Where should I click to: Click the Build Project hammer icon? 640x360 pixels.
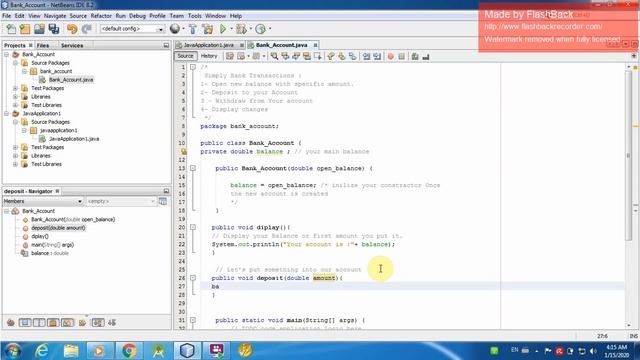pyautogui.click(x=193, y=29)
